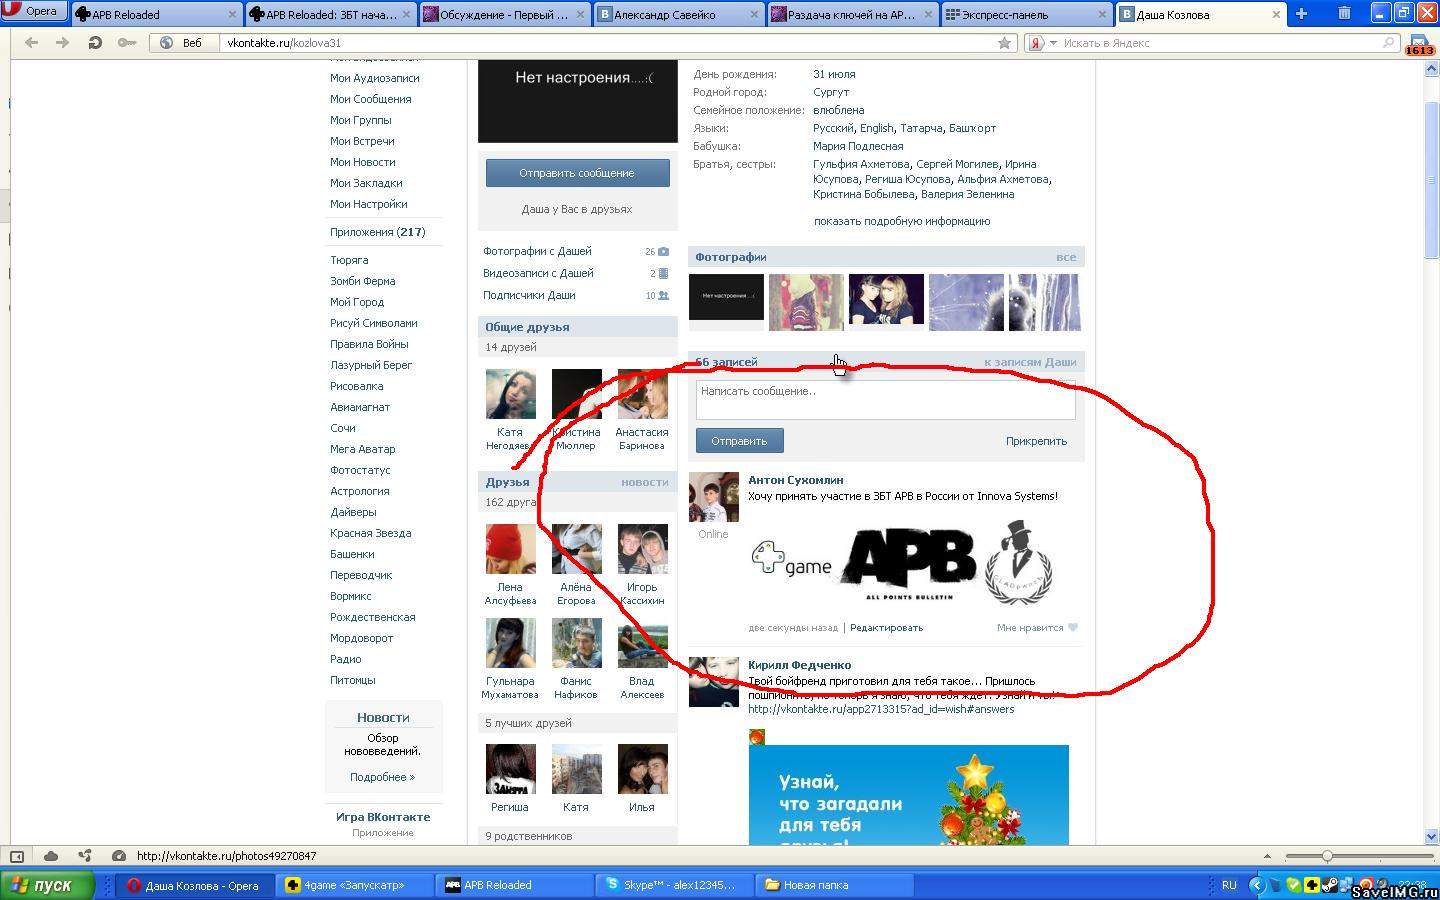Image resolution: width=1440 pixels, height=900 pixels.
Task: Go back with the browser back arrow
Action: [31, 43]
